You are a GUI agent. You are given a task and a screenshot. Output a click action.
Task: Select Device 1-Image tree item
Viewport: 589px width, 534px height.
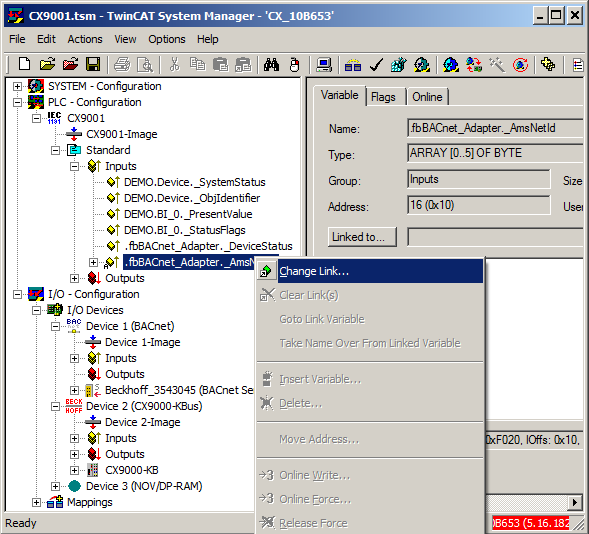pyautogui.click(x=143, y=342)
